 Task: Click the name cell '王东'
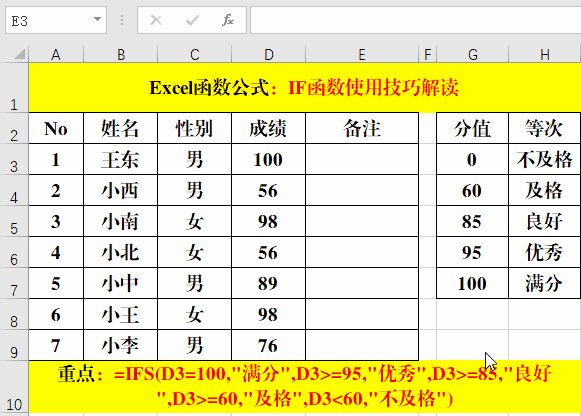point(121,159)
